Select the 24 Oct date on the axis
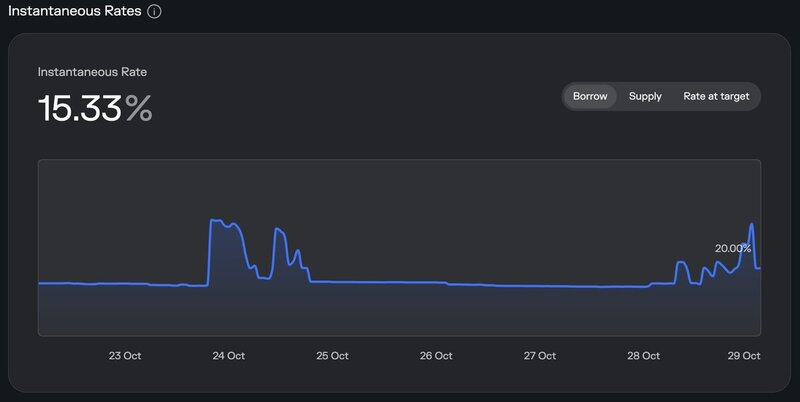This screenshot has width=800, height=402. [229, 355]
